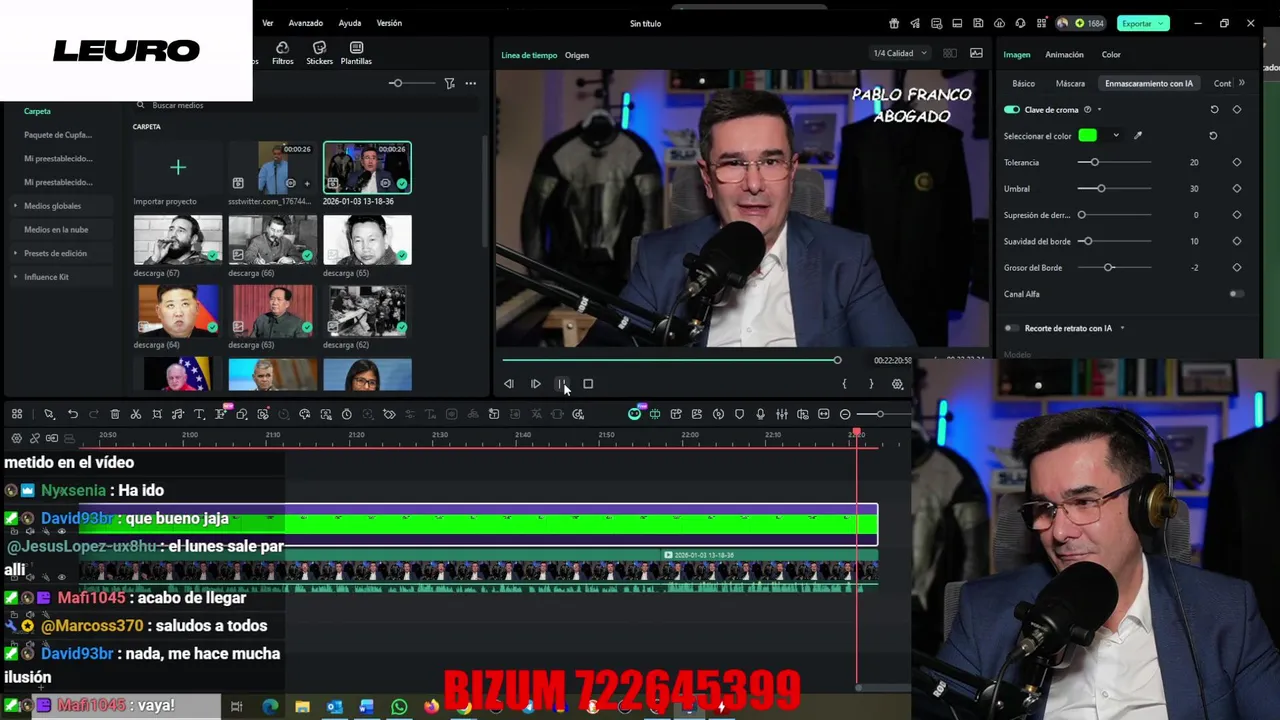Stop the preview with the square button
Screen dimensions: 1280x720
click(x=588, y=384)
